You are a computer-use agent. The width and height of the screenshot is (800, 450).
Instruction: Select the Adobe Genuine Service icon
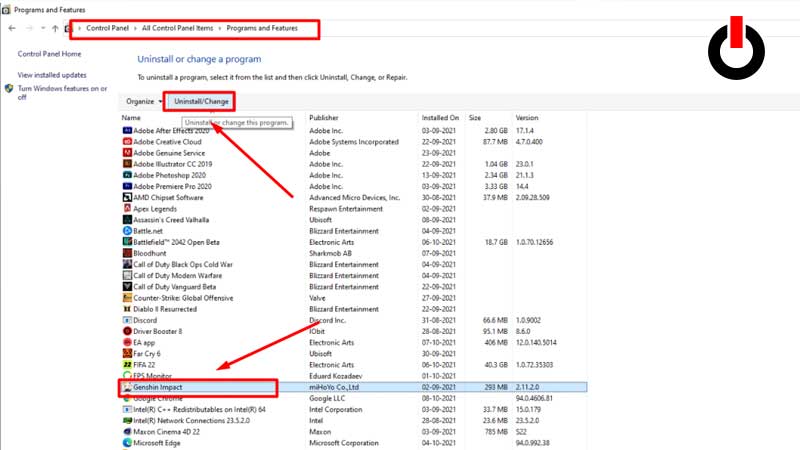[x=127, y=153]
